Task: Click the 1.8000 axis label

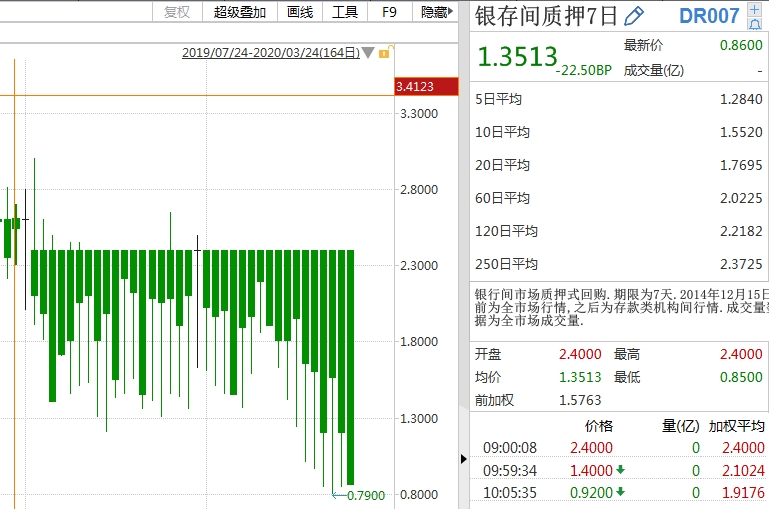Action: (419, 342)
